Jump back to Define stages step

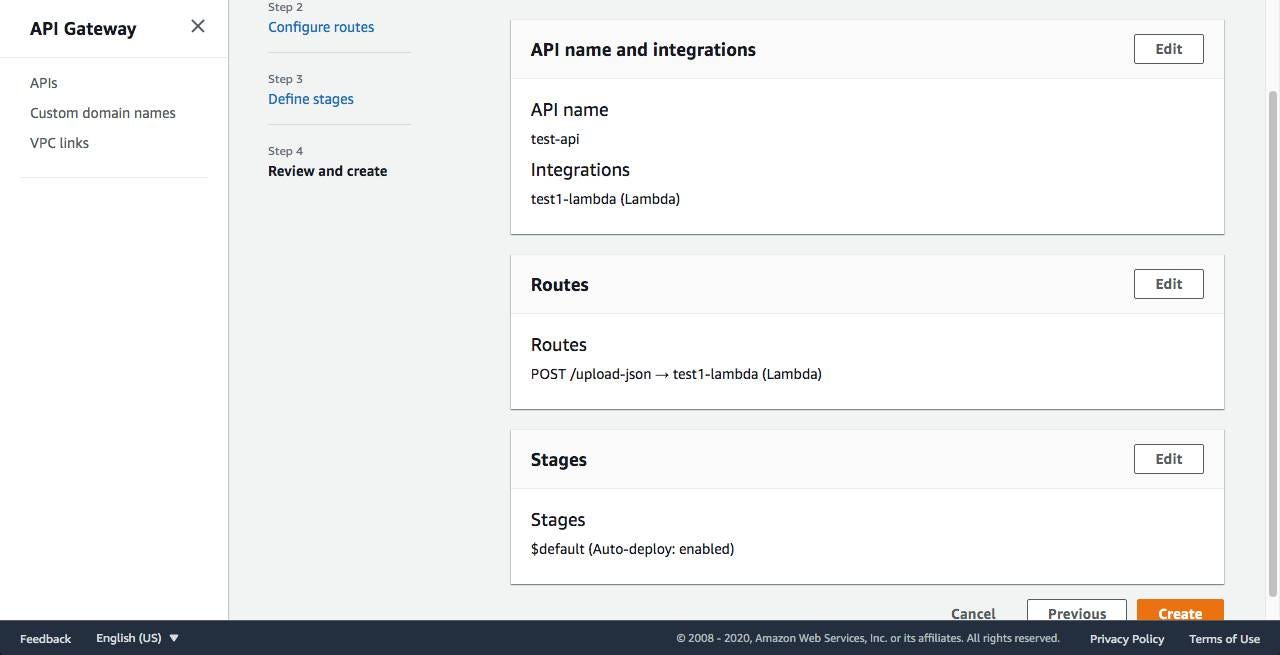[x=311, y=99]
